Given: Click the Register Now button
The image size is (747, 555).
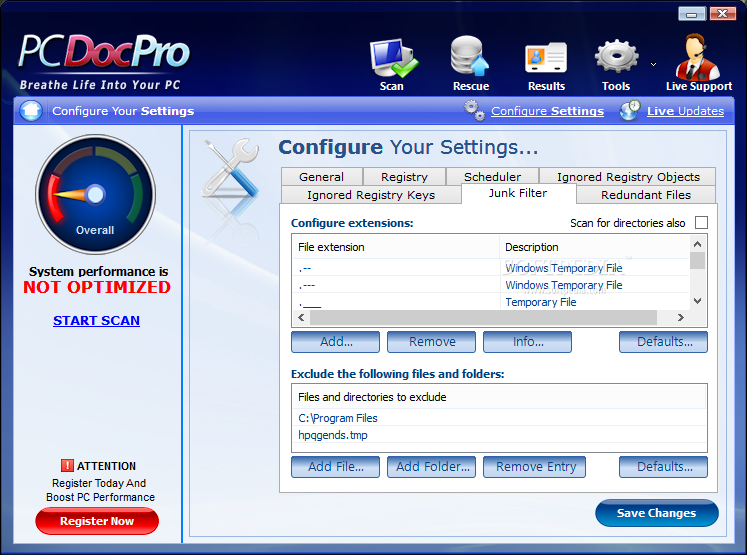Looking at the screenshot, I should [97, 521].
